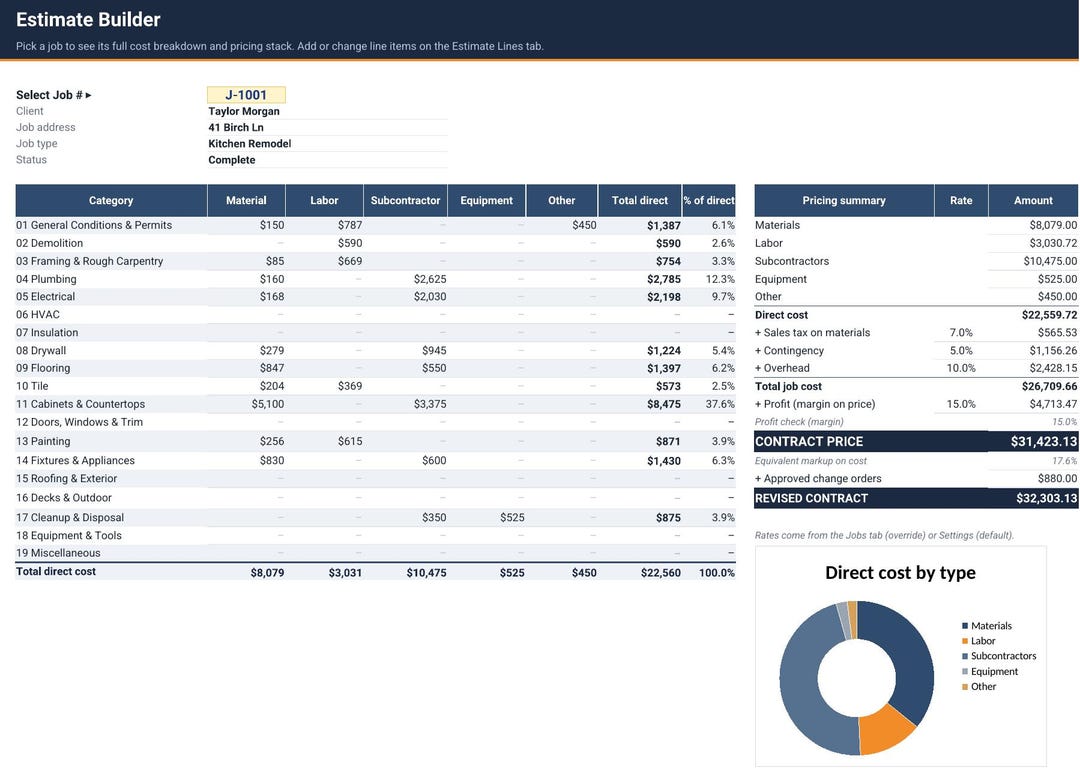This screenshot has height=777, width=1080.
Task: Click '17 Cleanup & Disposal' row label
Action: pos(70,517)
